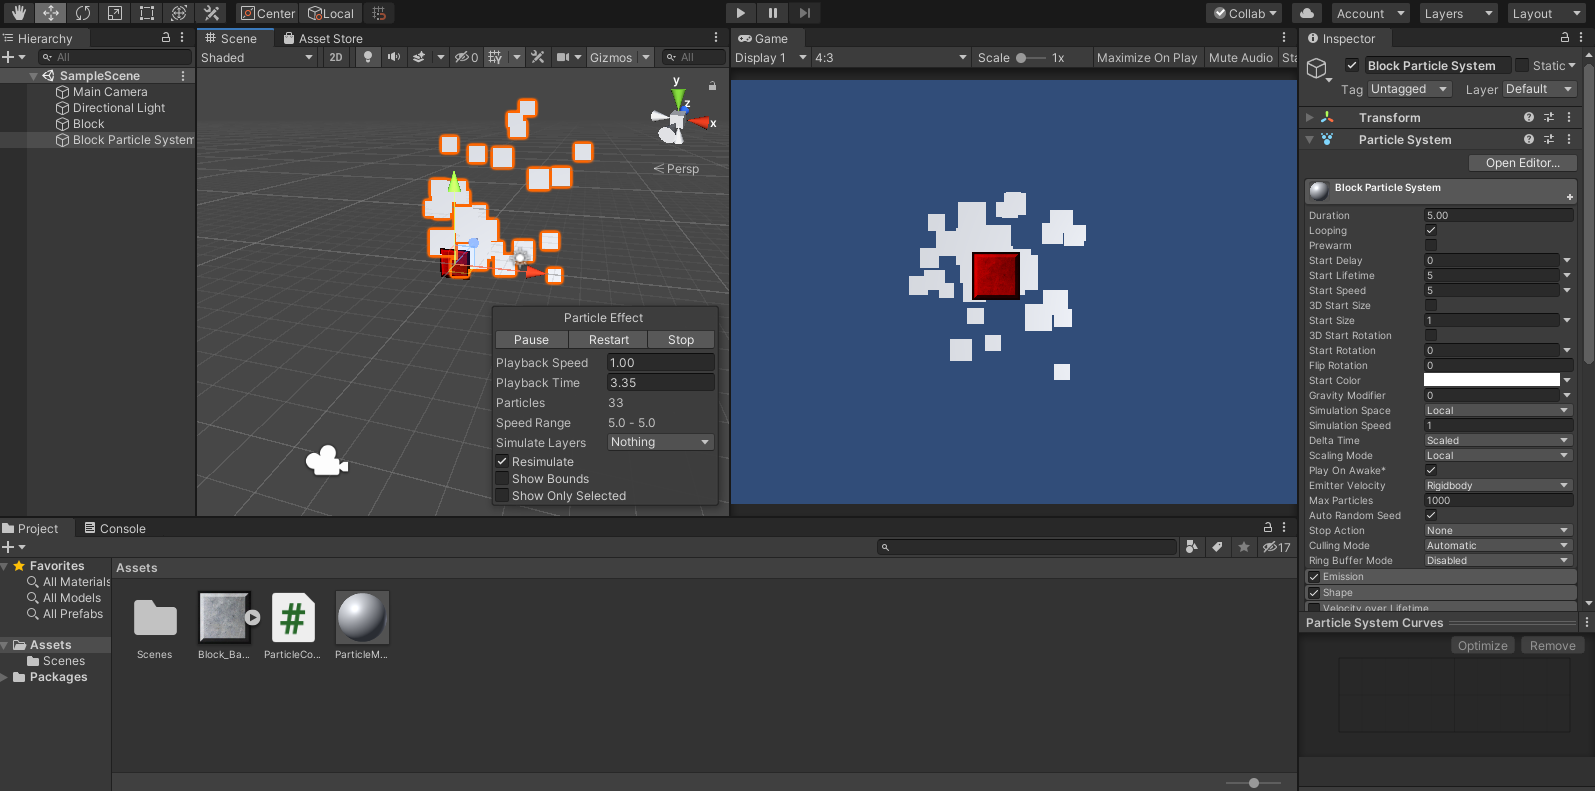This screenshot has width=1595, height=791.
Task: Open the Layer dropdown showing Default
Action: point(1539,89)
